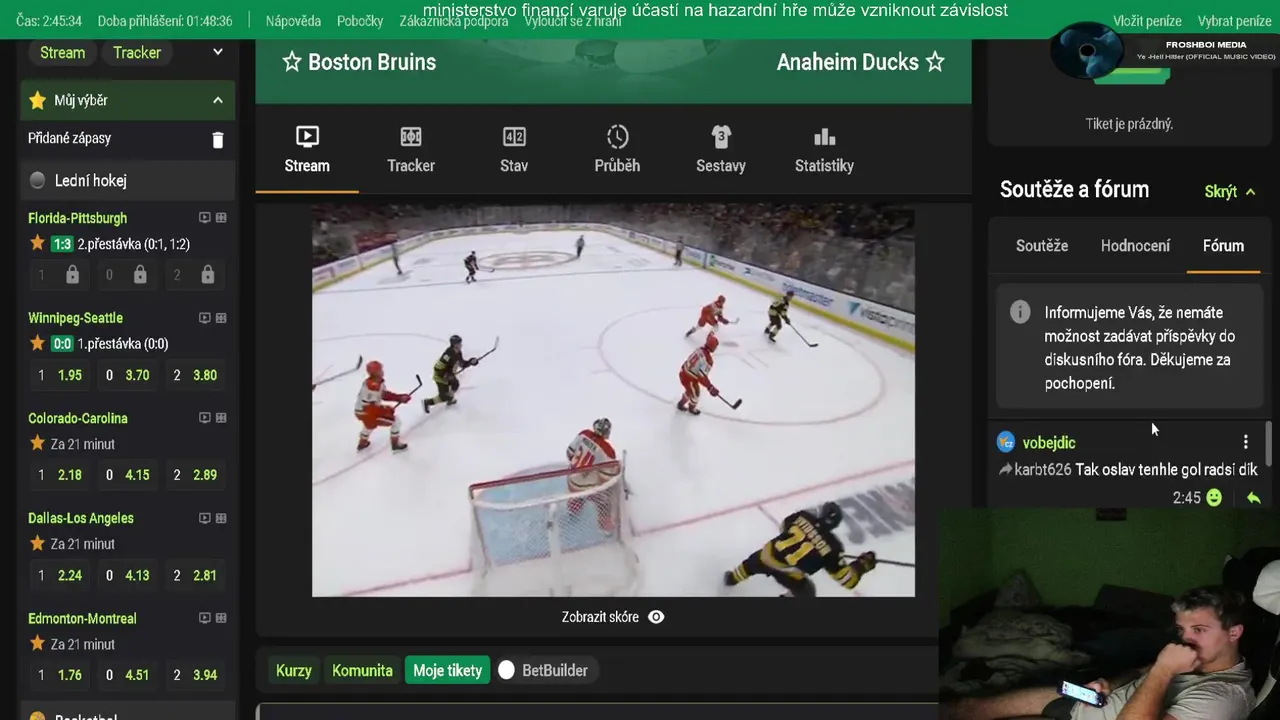Image resolution: width=1280 pixels, height=720 pixels.
Task: Select the Soutěže tab
Action: pyautogui.click(x=1042, y=246)
